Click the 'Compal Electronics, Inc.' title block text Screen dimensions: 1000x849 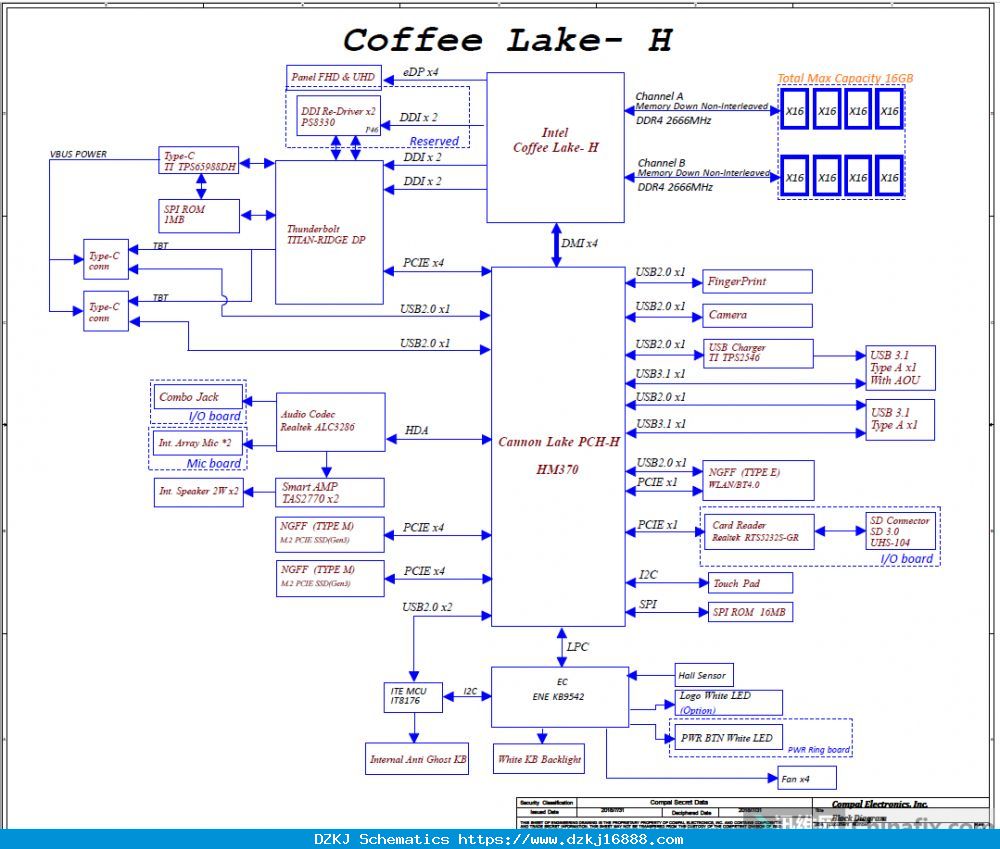(879, 804)
